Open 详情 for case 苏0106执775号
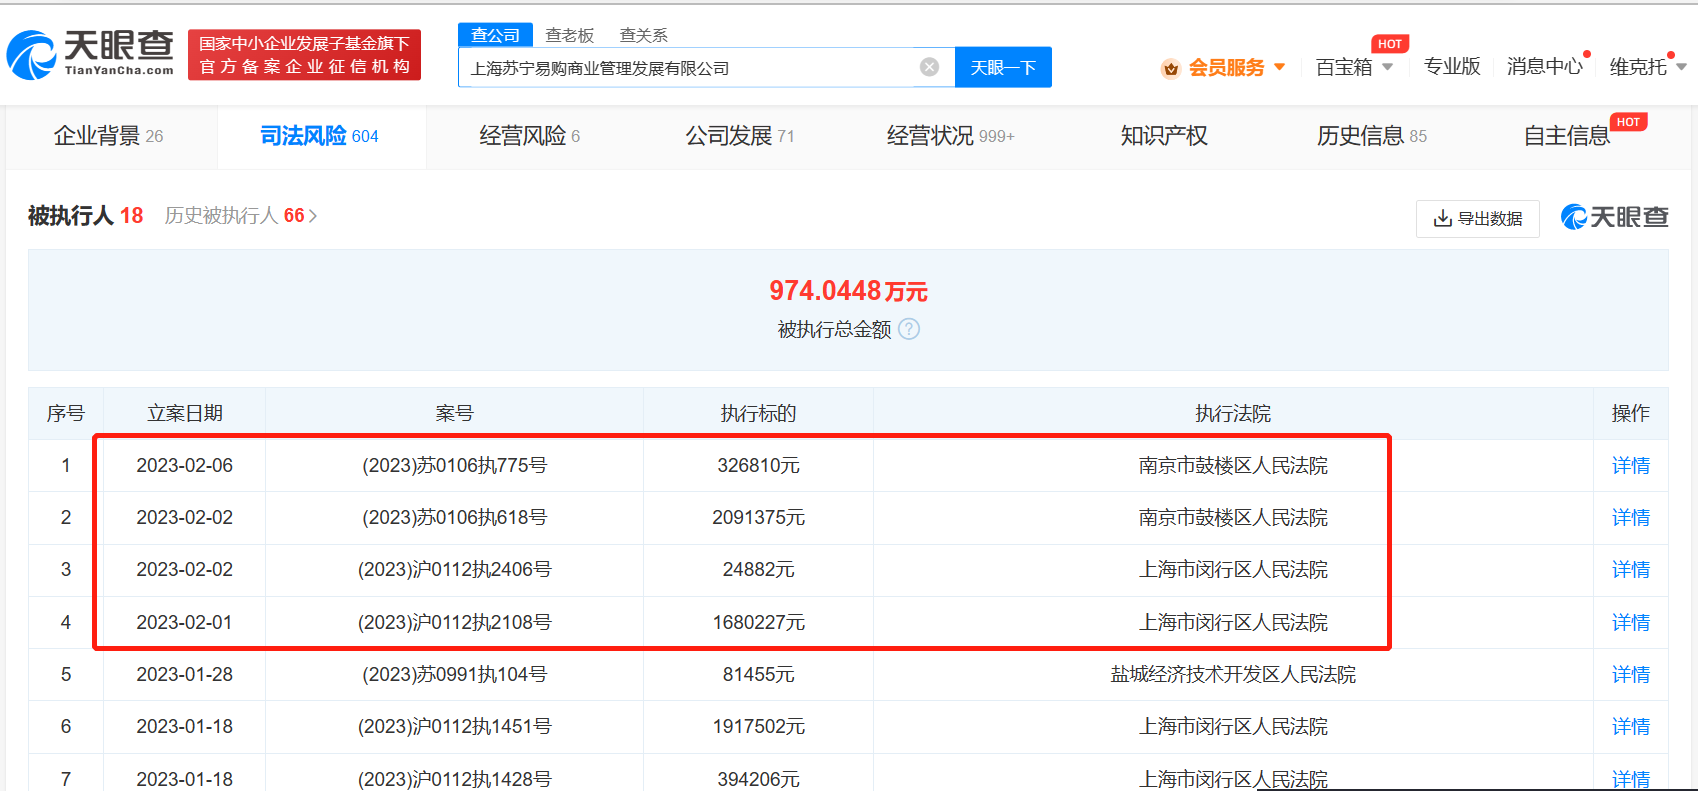Viewport: 1698px width, 791px height. tap(1630, 465)
